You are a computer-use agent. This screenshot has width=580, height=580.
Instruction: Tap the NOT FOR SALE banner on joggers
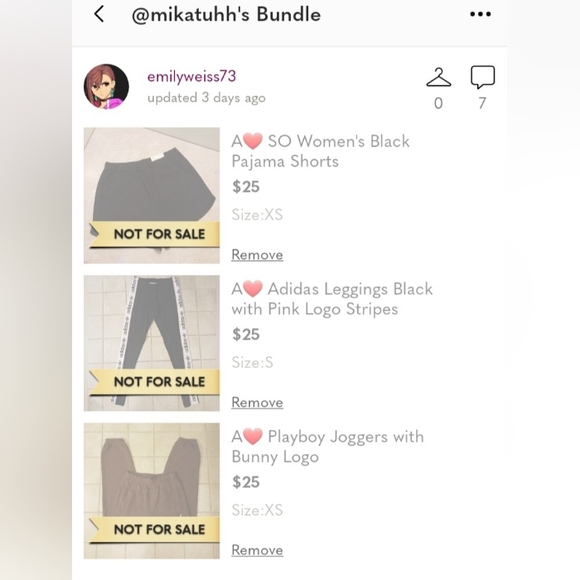click(x=155, y=529)
